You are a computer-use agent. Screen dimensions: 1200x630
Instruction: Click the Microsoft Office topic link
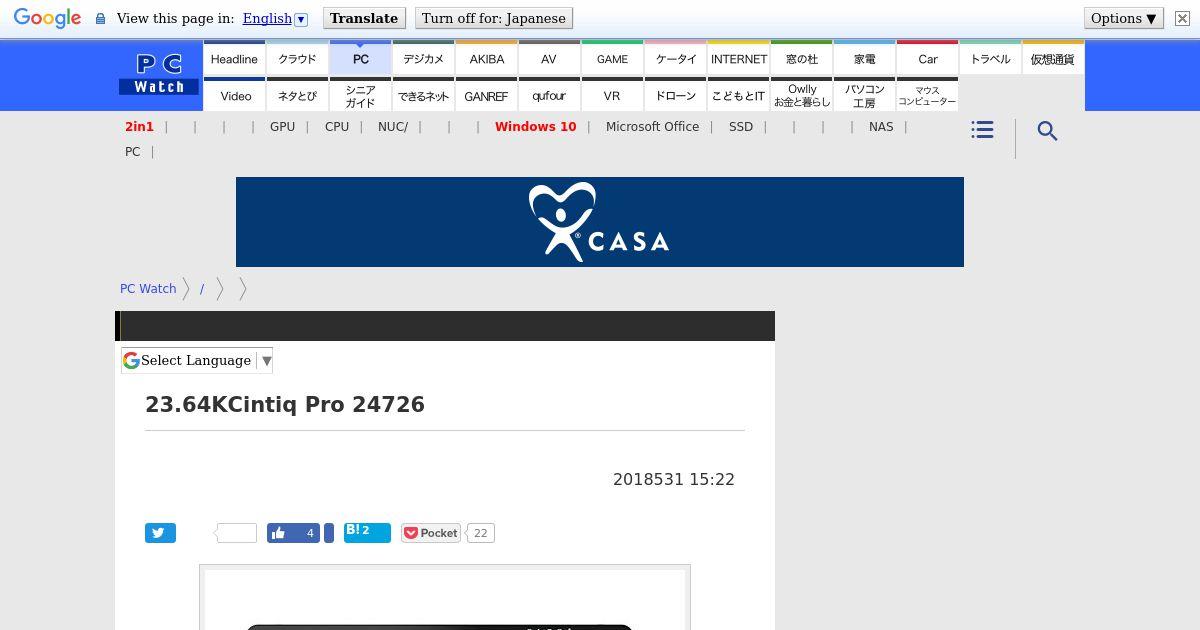click(x=652, y=127)
